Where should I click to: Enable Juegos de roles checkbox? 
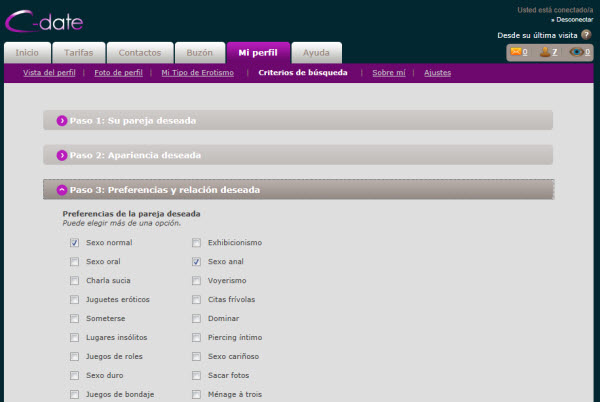point(74,356)
